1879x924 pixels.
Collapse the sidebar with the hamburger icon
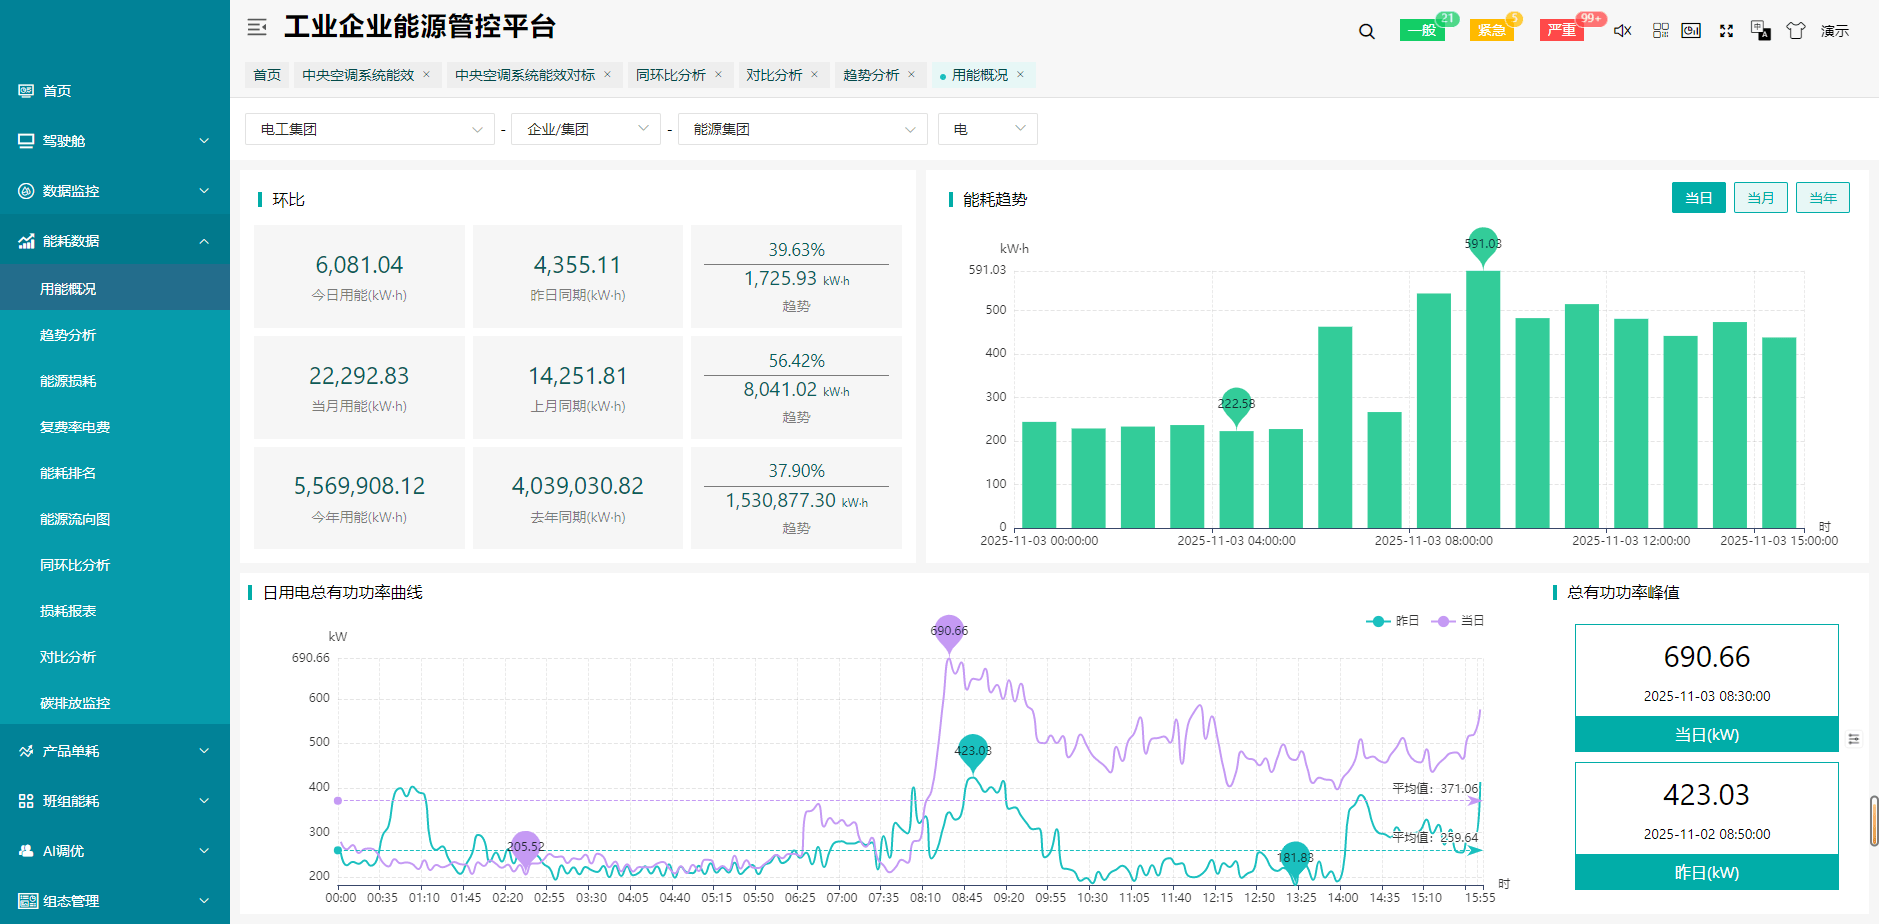coord(257,27)
